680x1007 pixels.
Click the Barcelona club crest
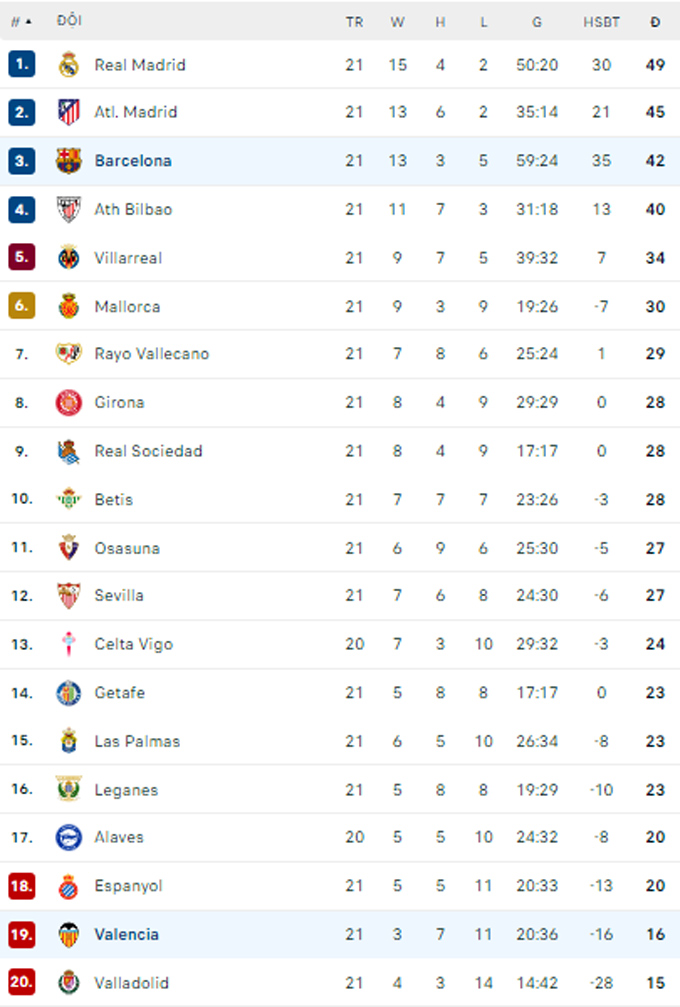[69, 161]
